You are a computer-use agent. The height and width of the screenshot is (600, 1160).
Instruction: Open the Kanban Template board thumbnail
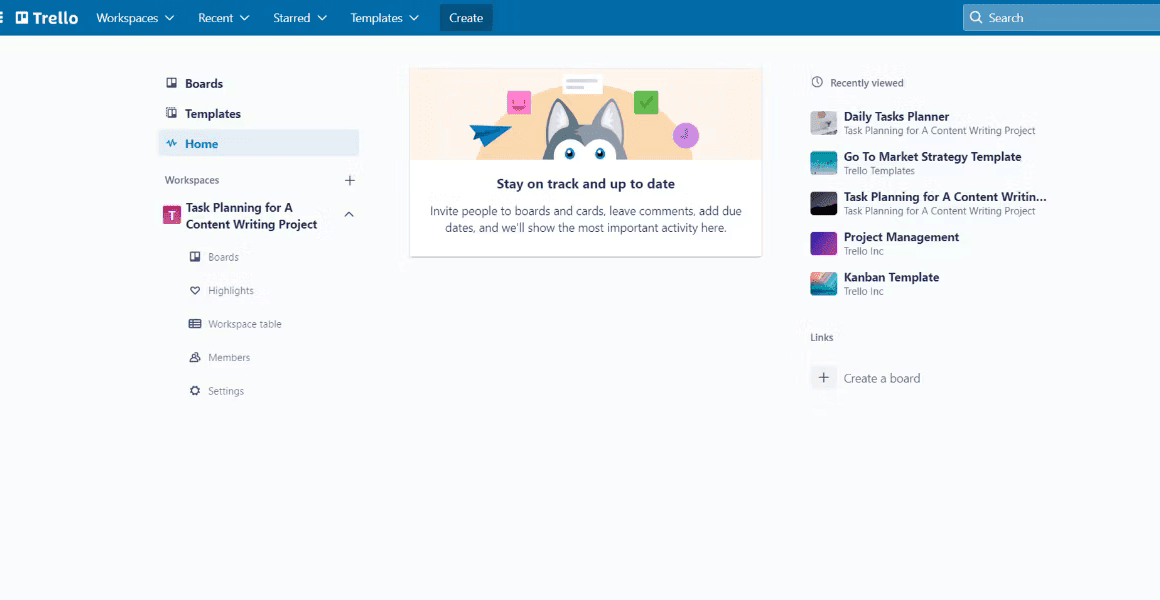(x=823, y=283)
